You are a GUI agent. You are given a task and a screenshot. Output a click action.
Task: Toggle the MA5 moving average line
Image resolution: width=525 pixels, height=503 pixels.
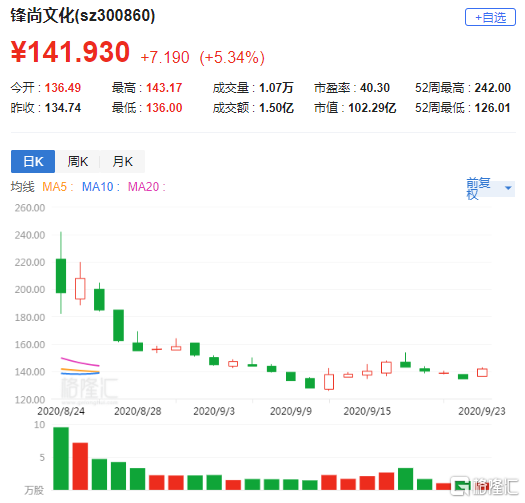click(x=57, y=187)
